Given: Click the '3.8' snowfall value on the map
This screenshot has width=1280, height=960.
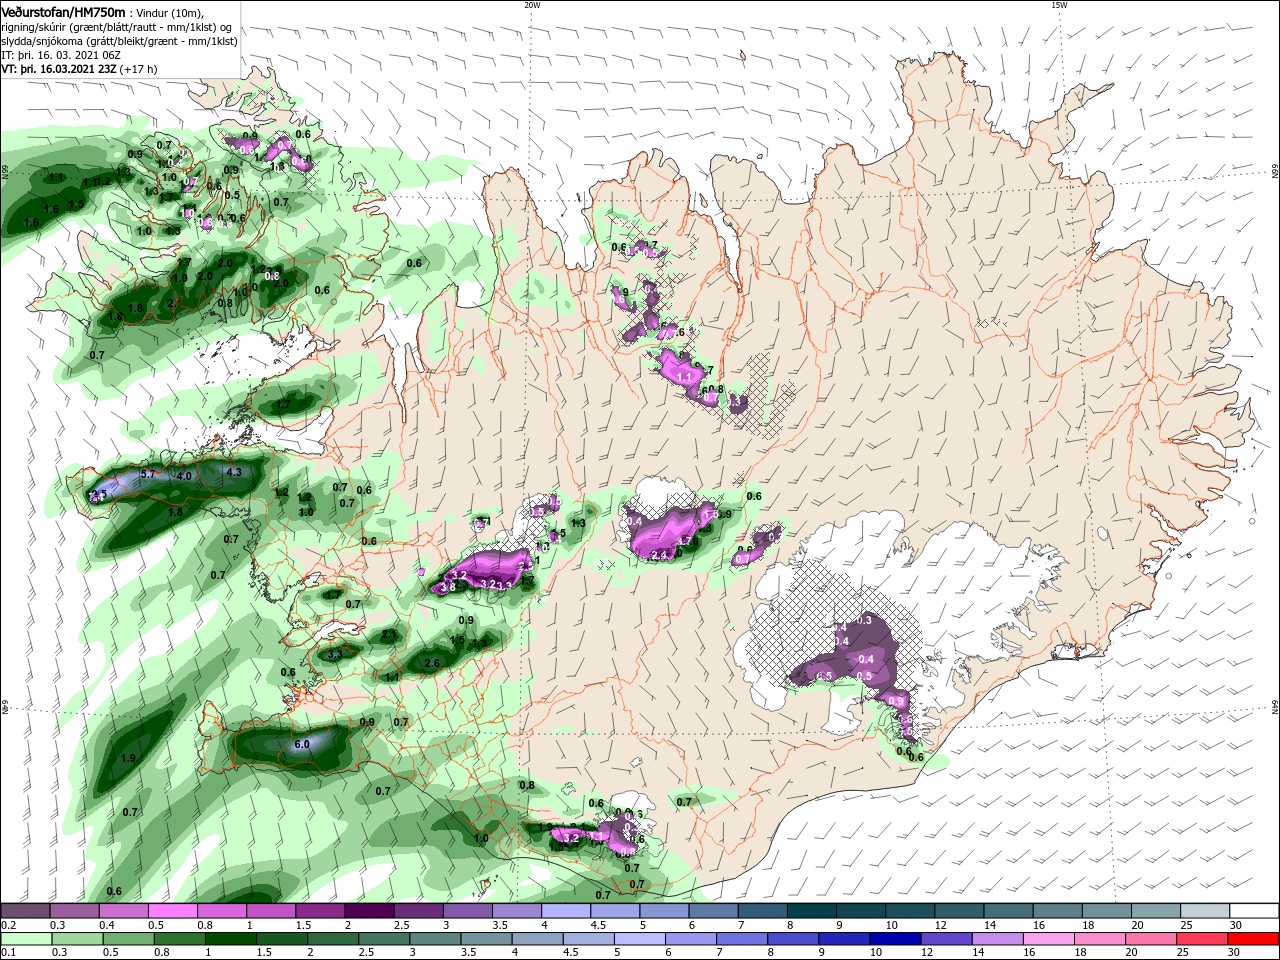Looking at the screenshot, I should [448, 588].
